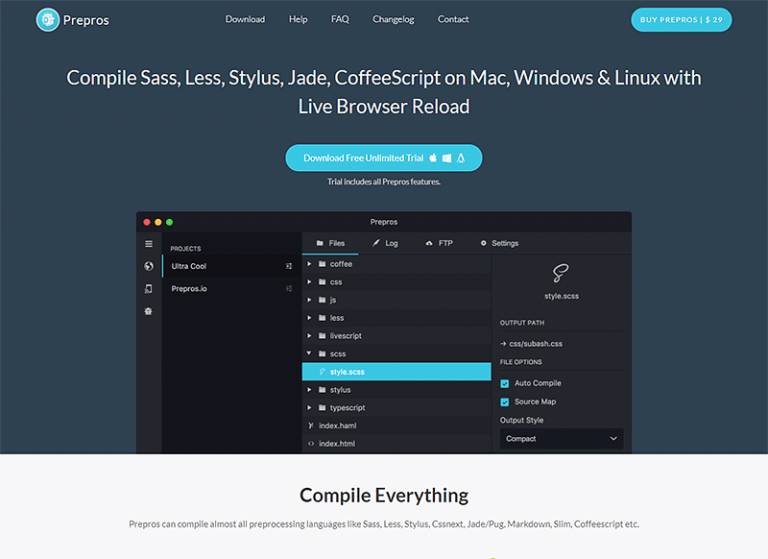Viewport: 768px width, 559px height.
Task: Click the Buy Prepros $29 button
Action: coord(681,19)
